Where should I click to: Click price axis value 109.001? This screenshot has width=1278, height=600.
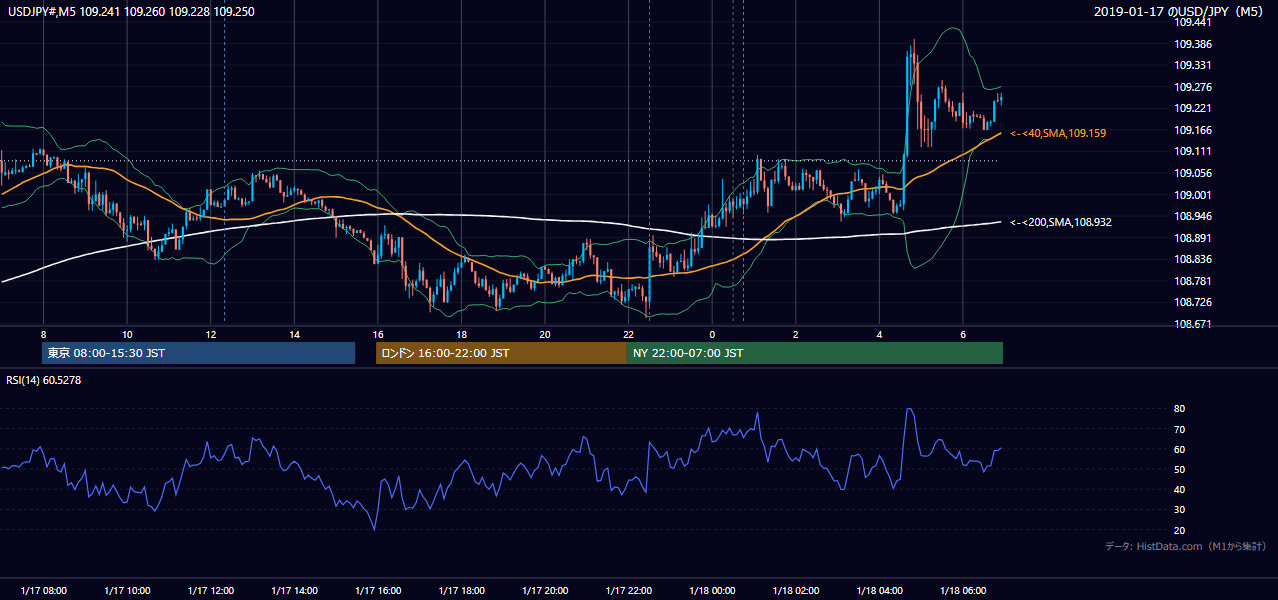pyautogui.click(x=1193, y=195)
